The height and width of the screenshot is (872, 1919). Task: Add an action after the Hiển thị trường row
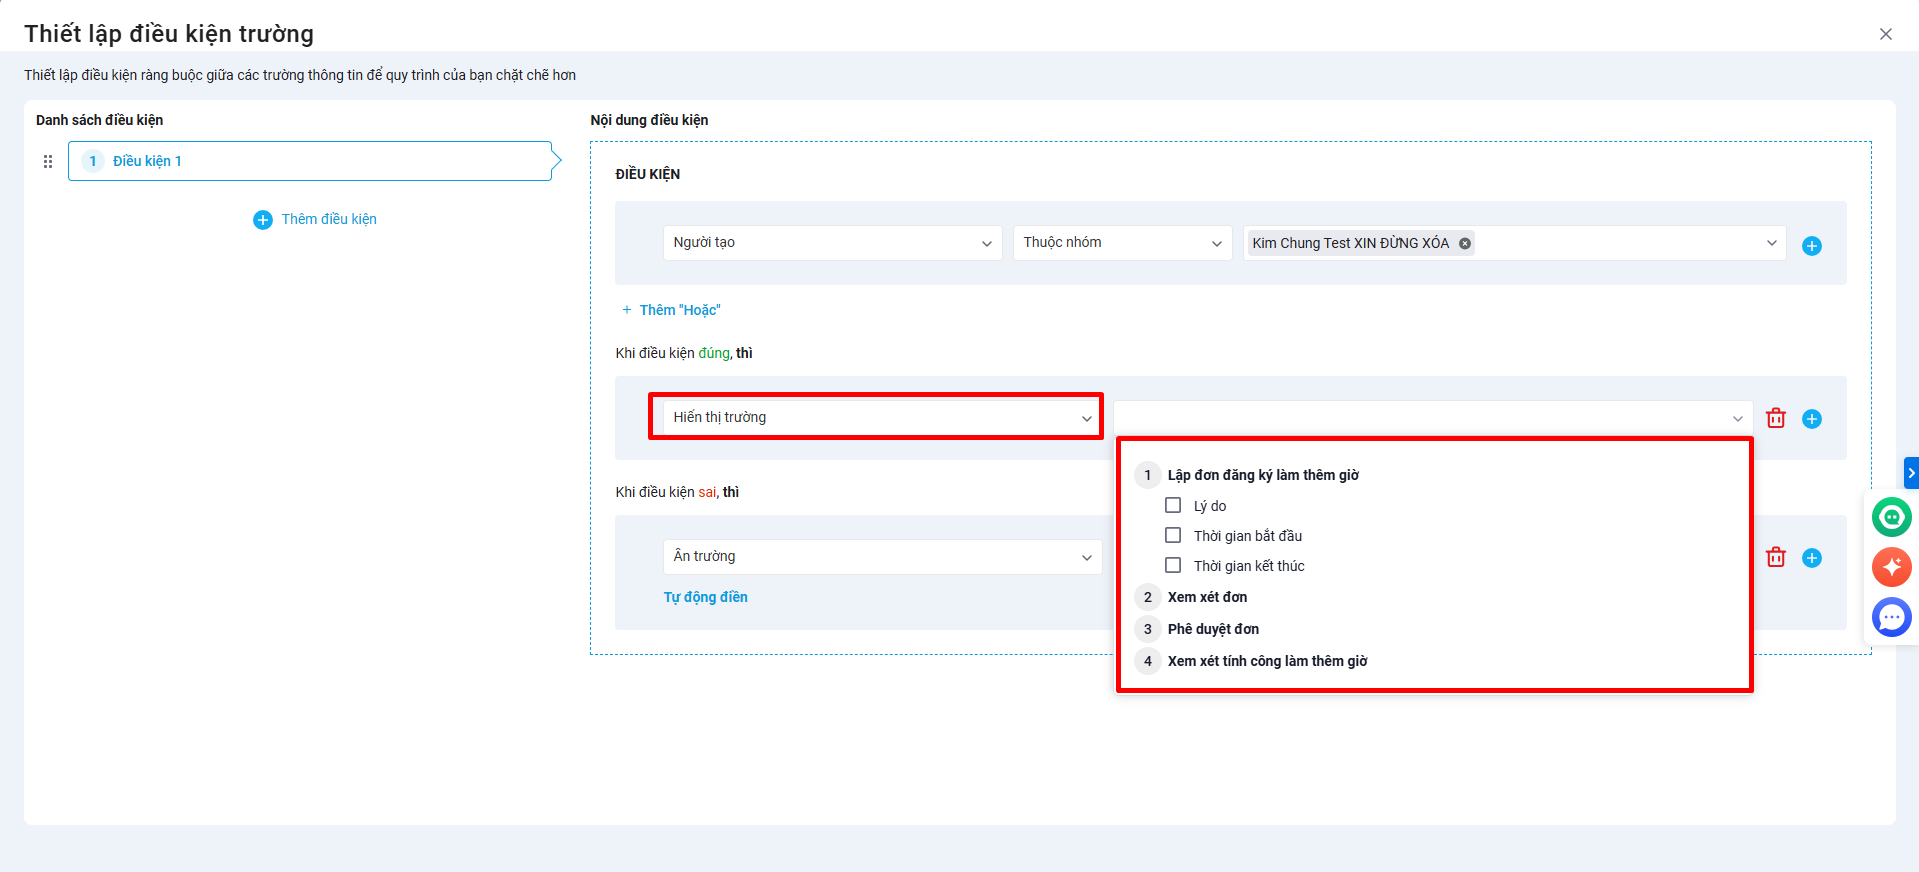(x=1811, y=419)
